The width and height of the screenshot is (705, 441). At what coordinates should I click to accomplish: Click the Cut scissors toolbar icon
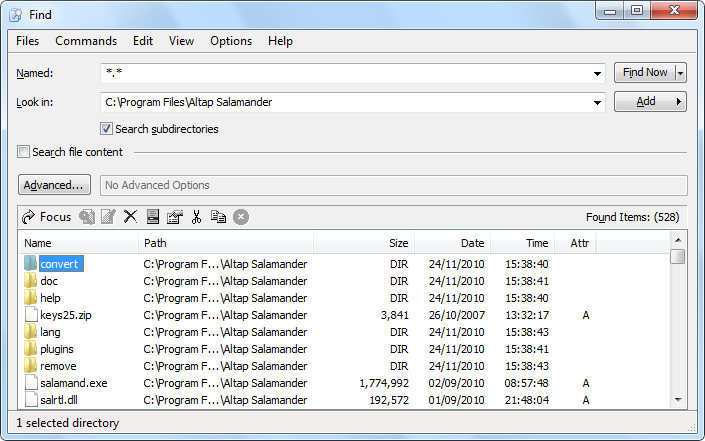tap(196, 217)
